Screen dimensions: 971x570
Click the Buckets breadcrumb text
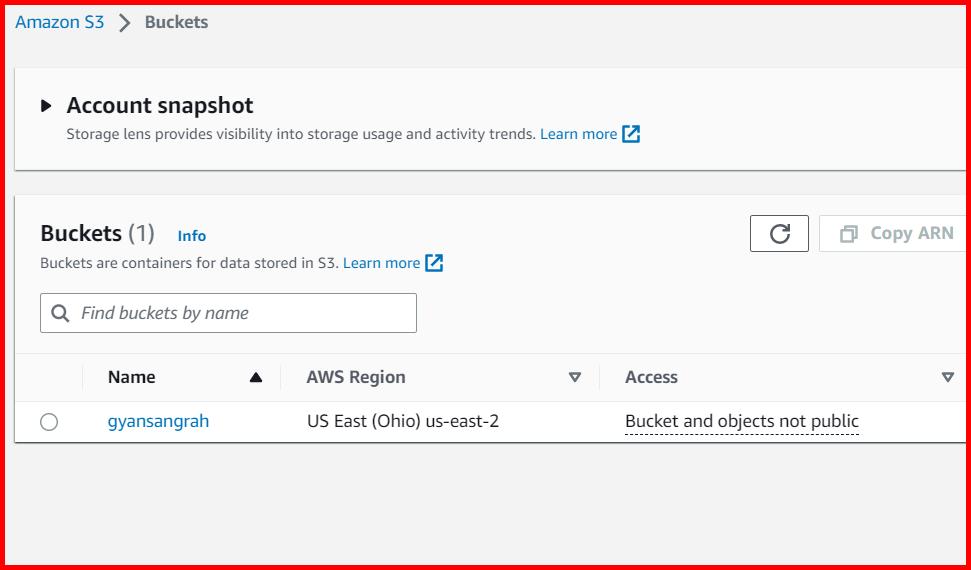pos(176,22)
